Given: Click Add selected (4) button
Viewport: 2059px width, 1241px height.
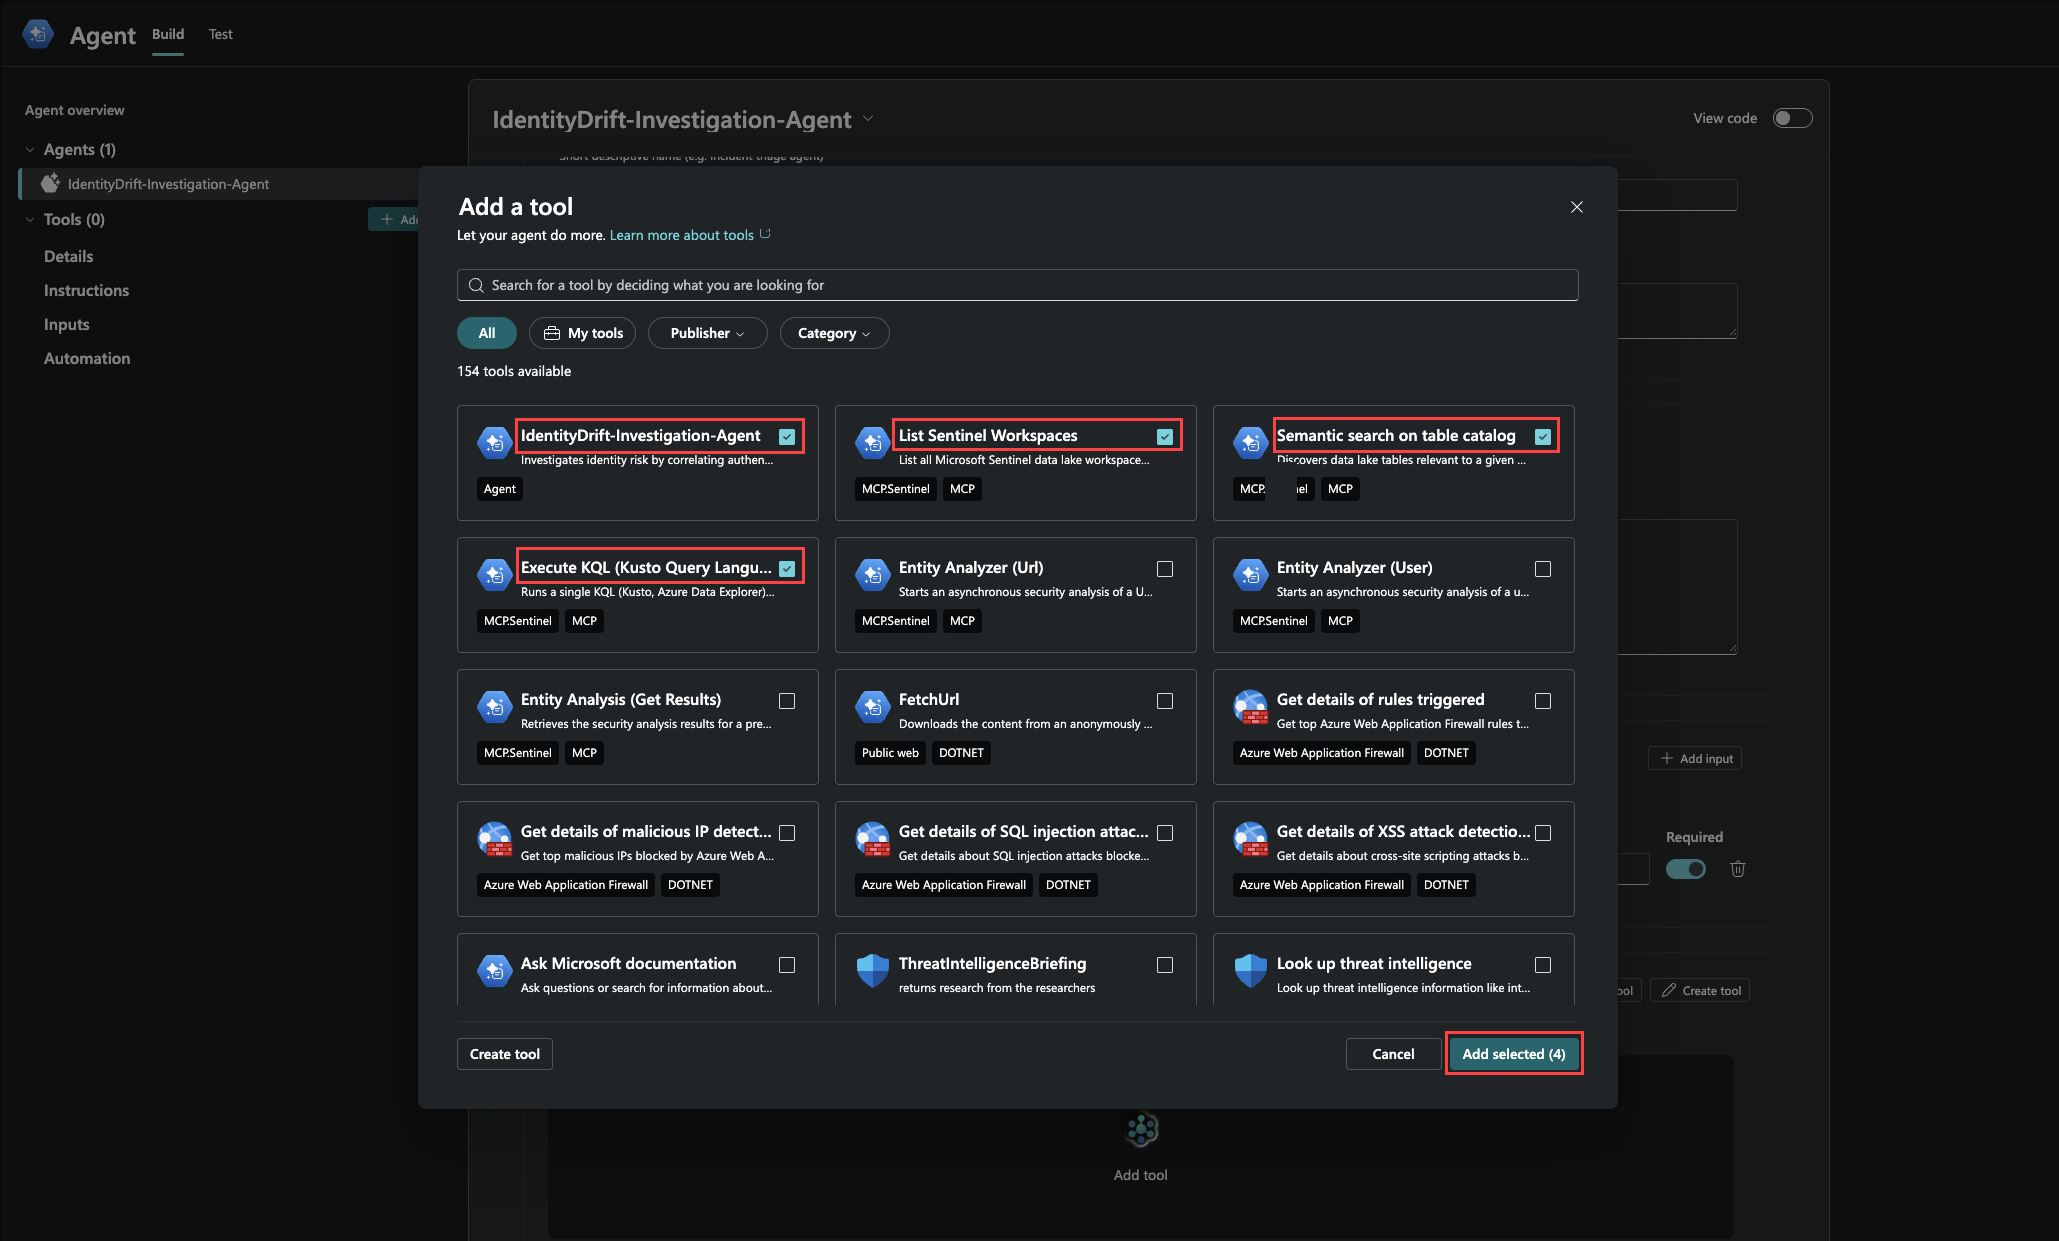Looking at the screenshot, I should point(1513,1054).
